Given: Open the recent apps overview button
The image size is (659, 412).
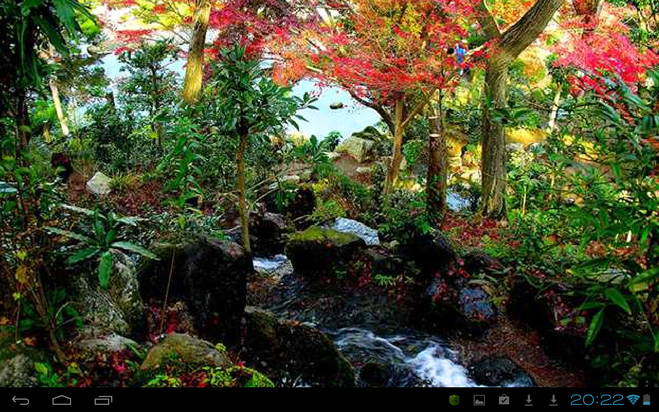Looking at the screenshot, I should (103, 400).
